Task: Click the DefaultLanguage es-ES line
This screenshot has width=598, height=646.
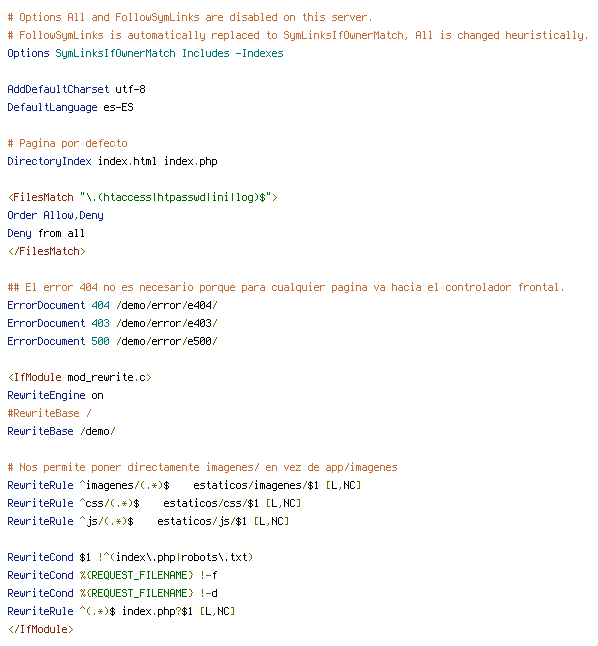Action: point(70,108)
